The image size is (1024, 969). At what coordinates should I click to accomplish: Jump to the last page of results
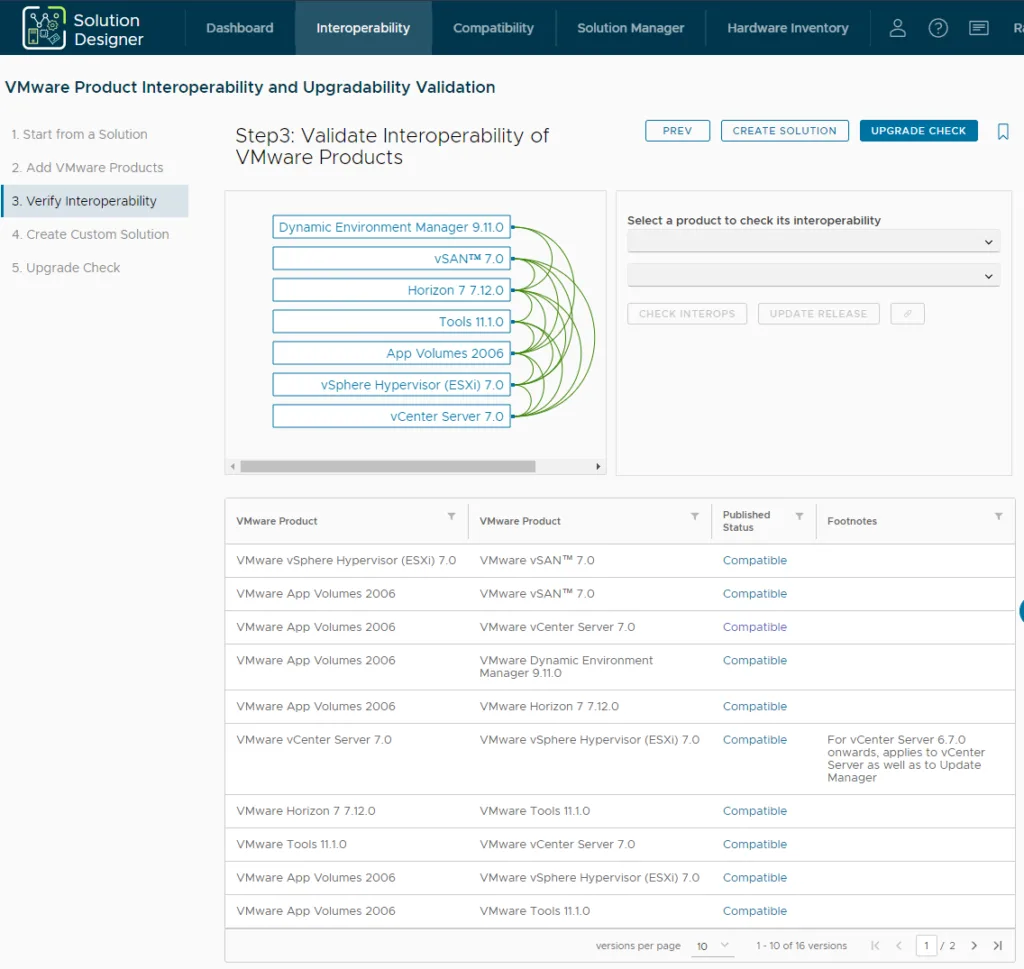click(997, 945)
